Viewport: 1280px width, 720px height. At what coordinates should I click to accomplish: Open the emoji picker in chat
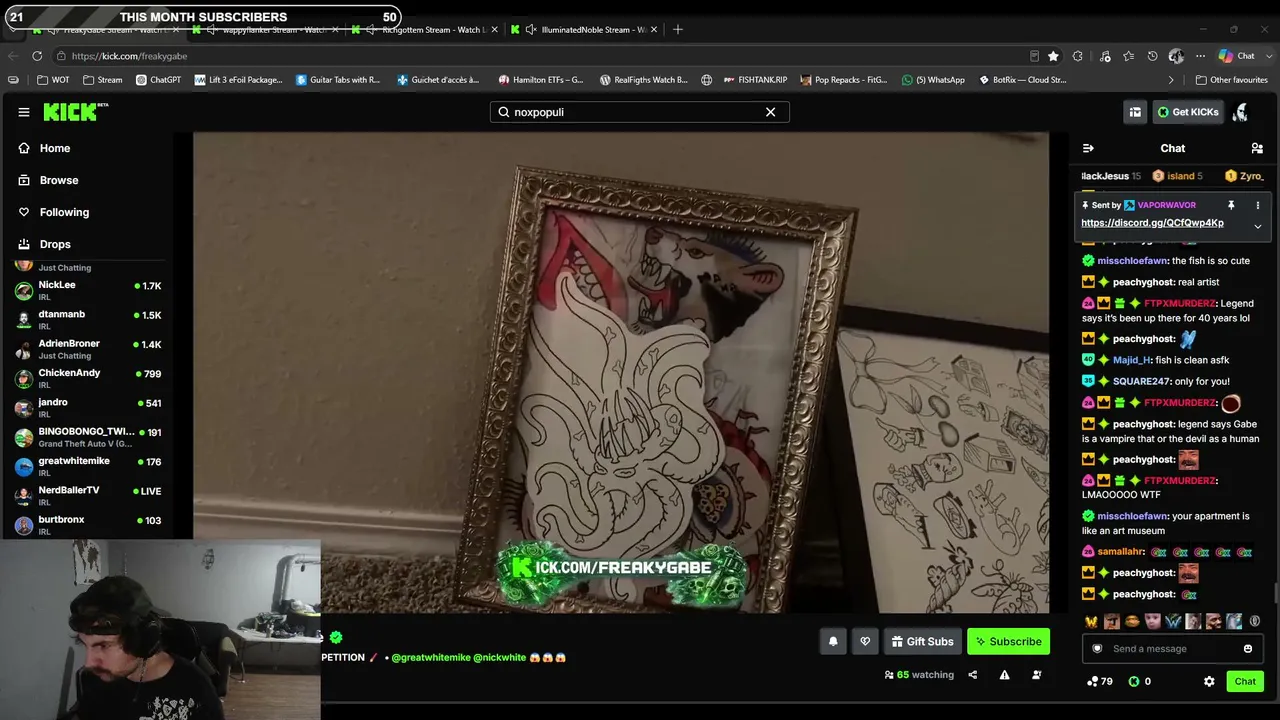(1248, 649)
